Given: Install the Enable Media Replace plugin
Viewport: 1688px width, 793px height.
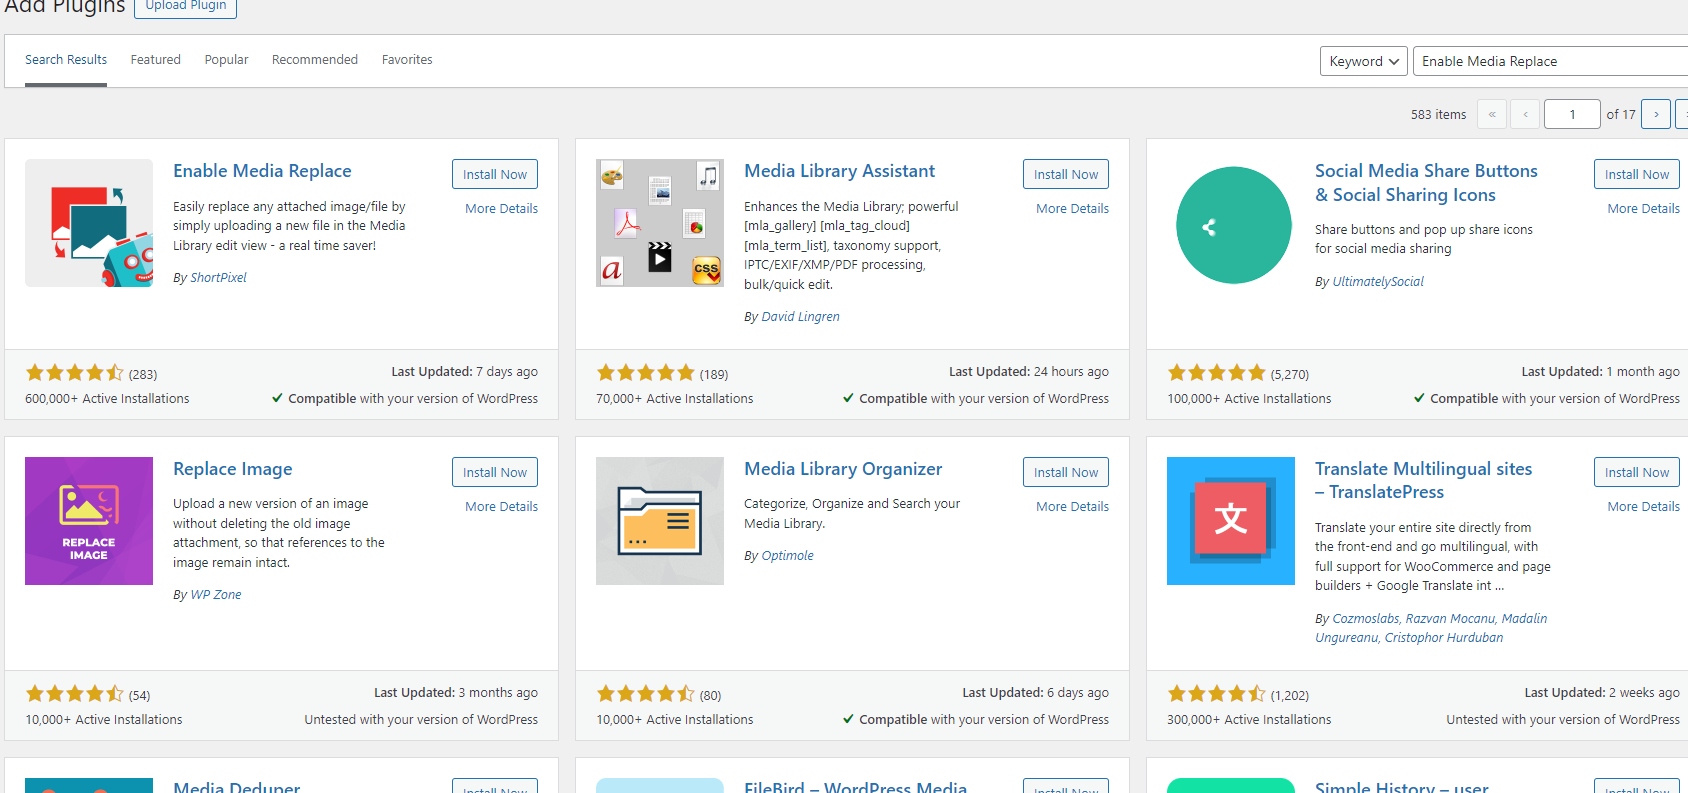Looking at the screenshot, I should pyautogui.click(x=495, y=174).
